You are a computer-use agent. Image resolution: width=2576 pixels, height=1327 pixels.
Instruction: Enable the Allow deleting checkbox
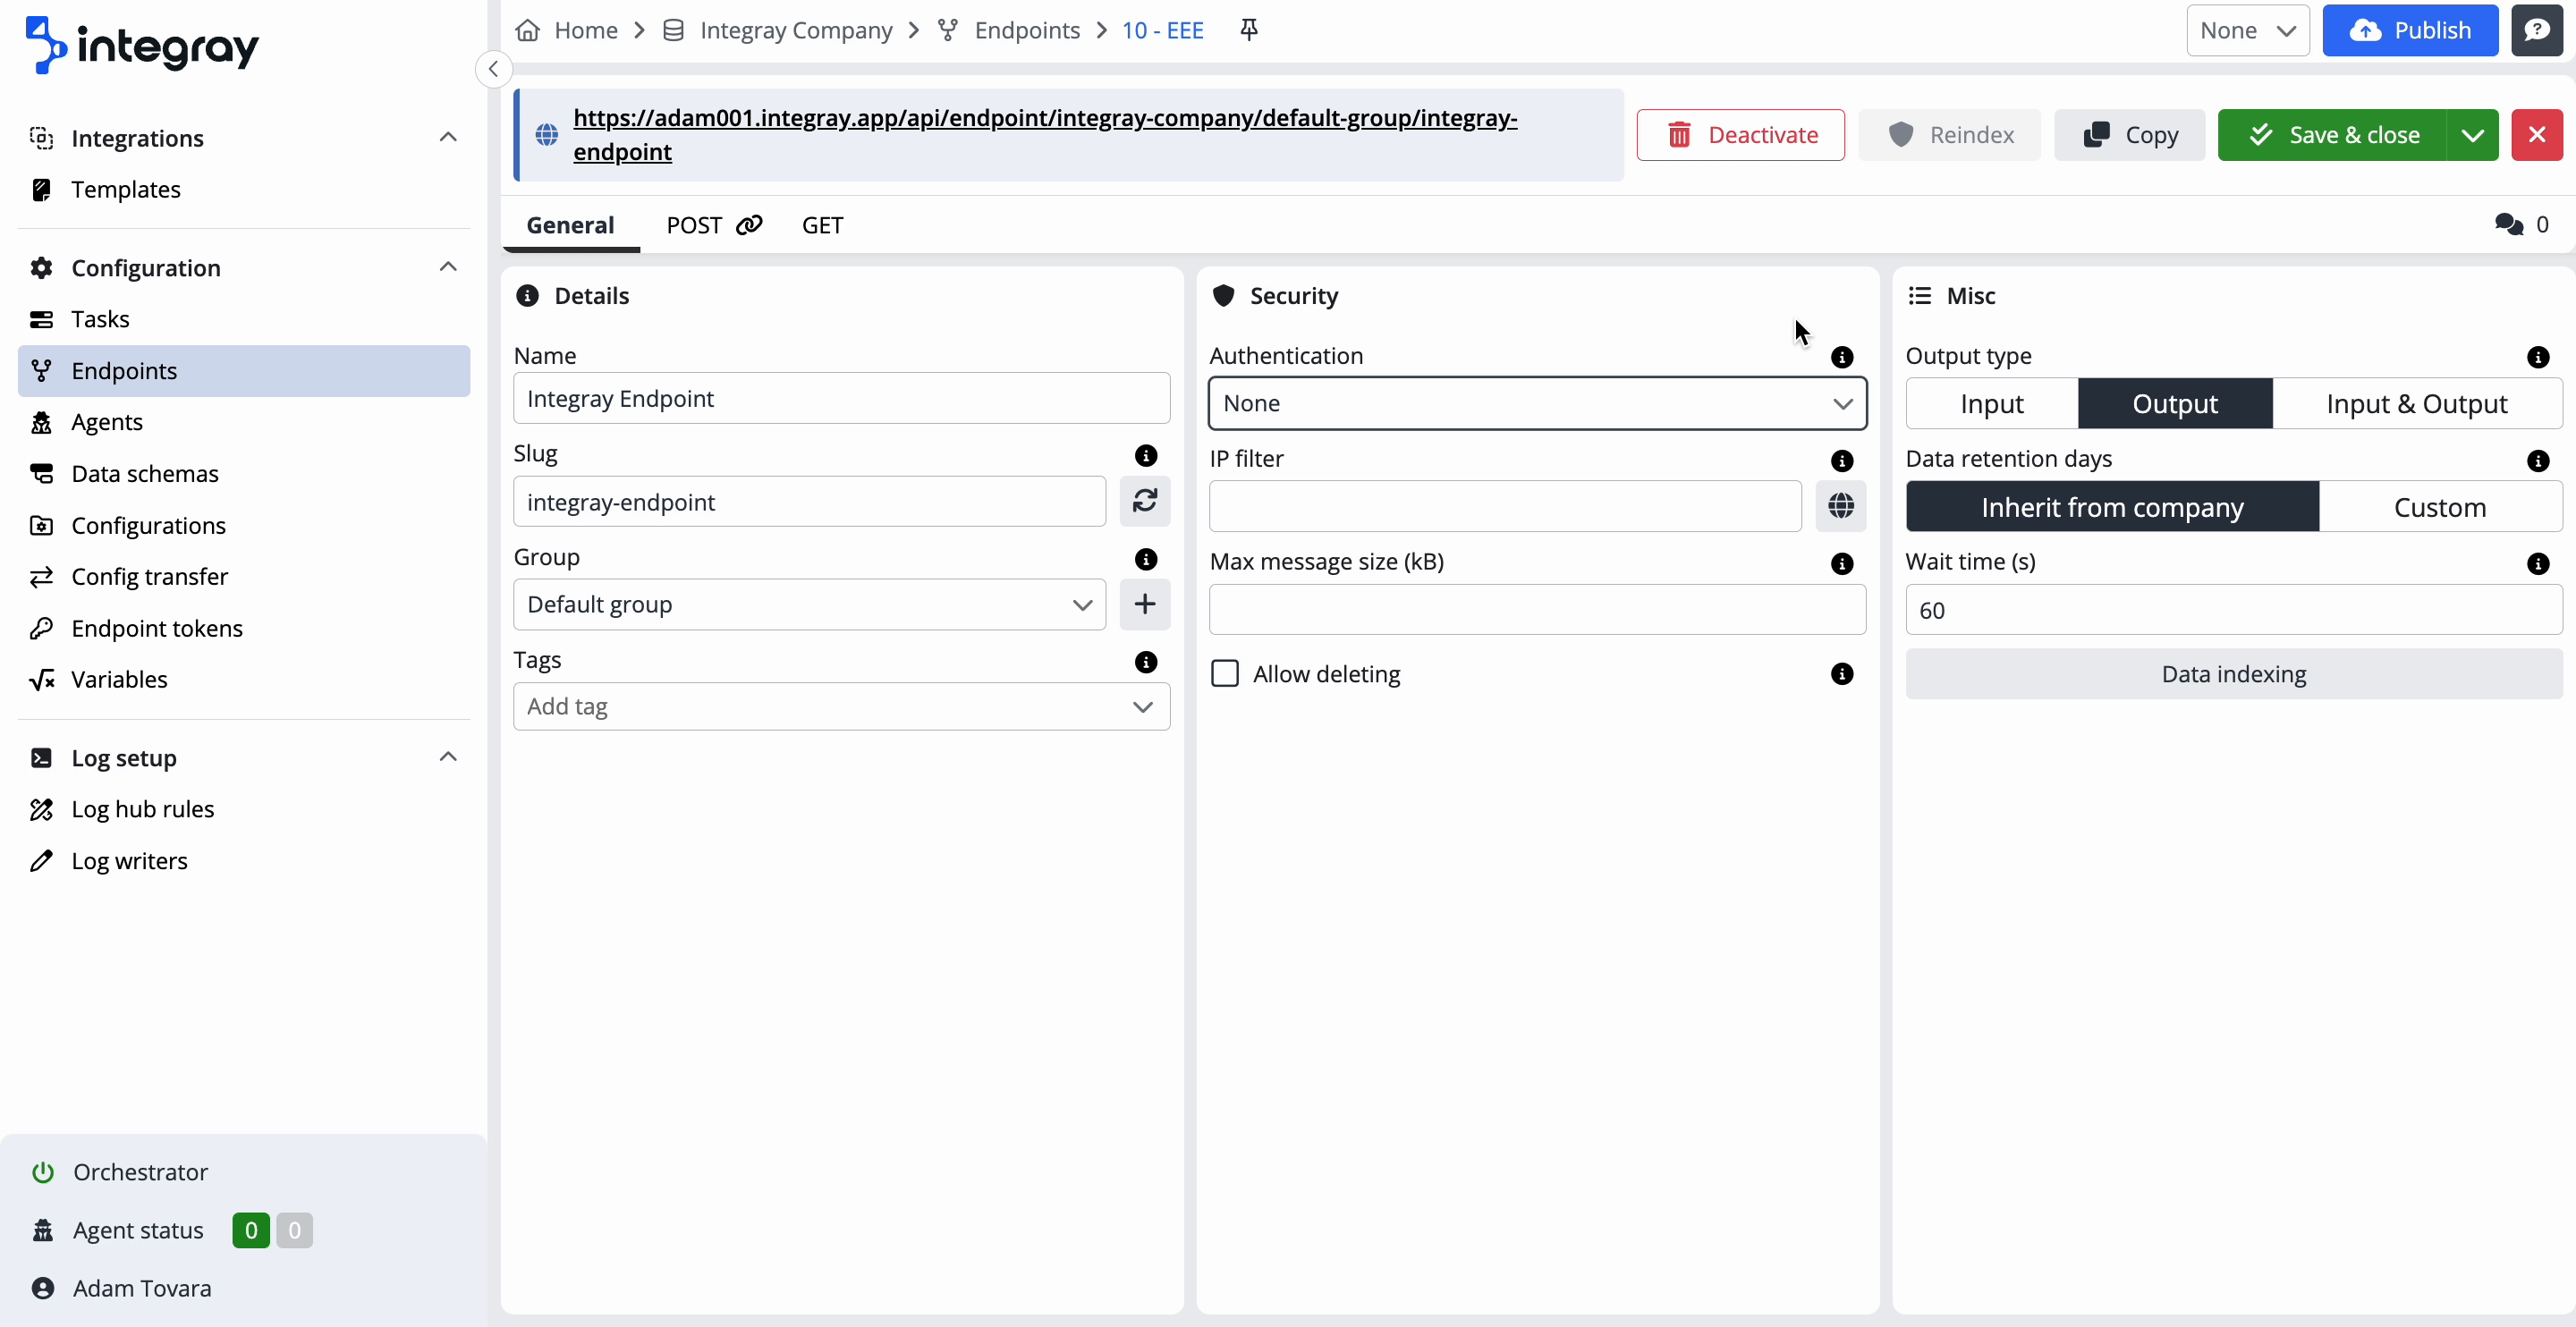(x=1224, y=673)
